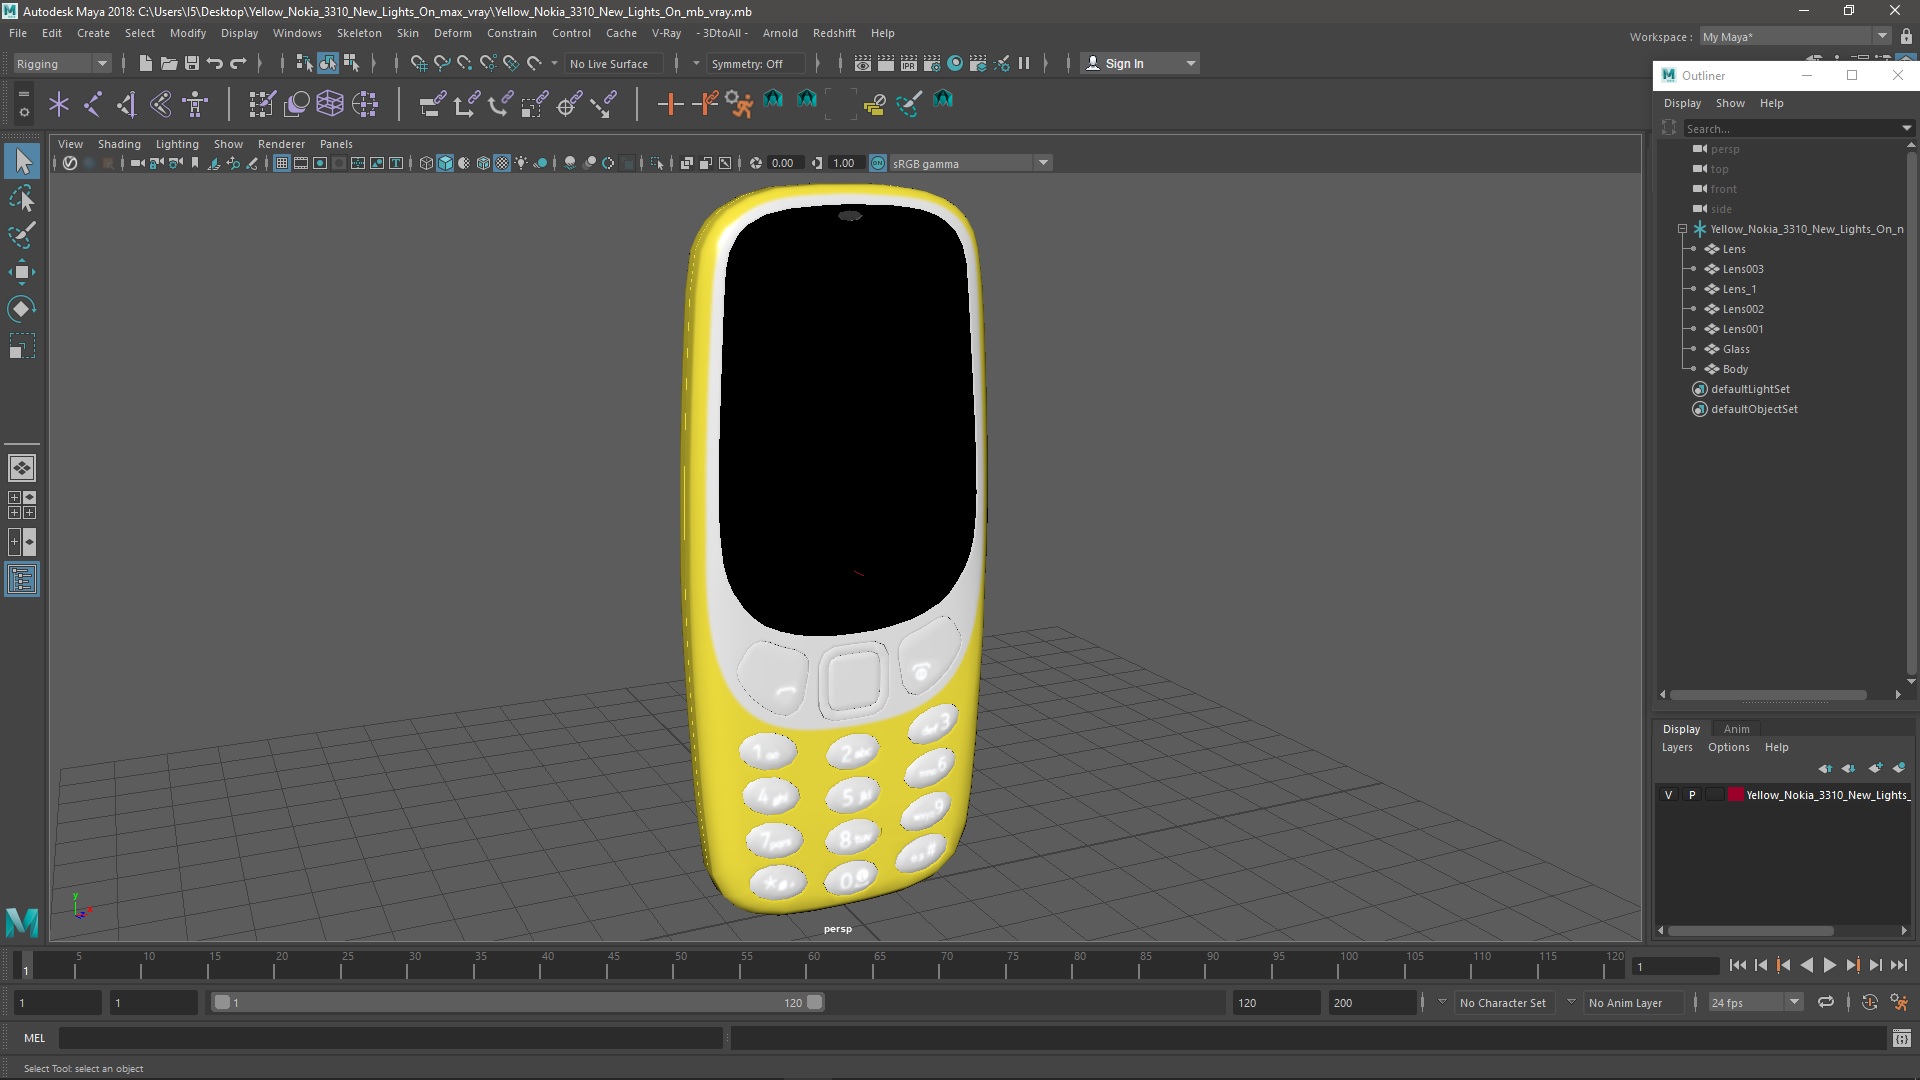
Task: Toggle the Outliner button in left sidebar
Action: [x=22, y=580]
